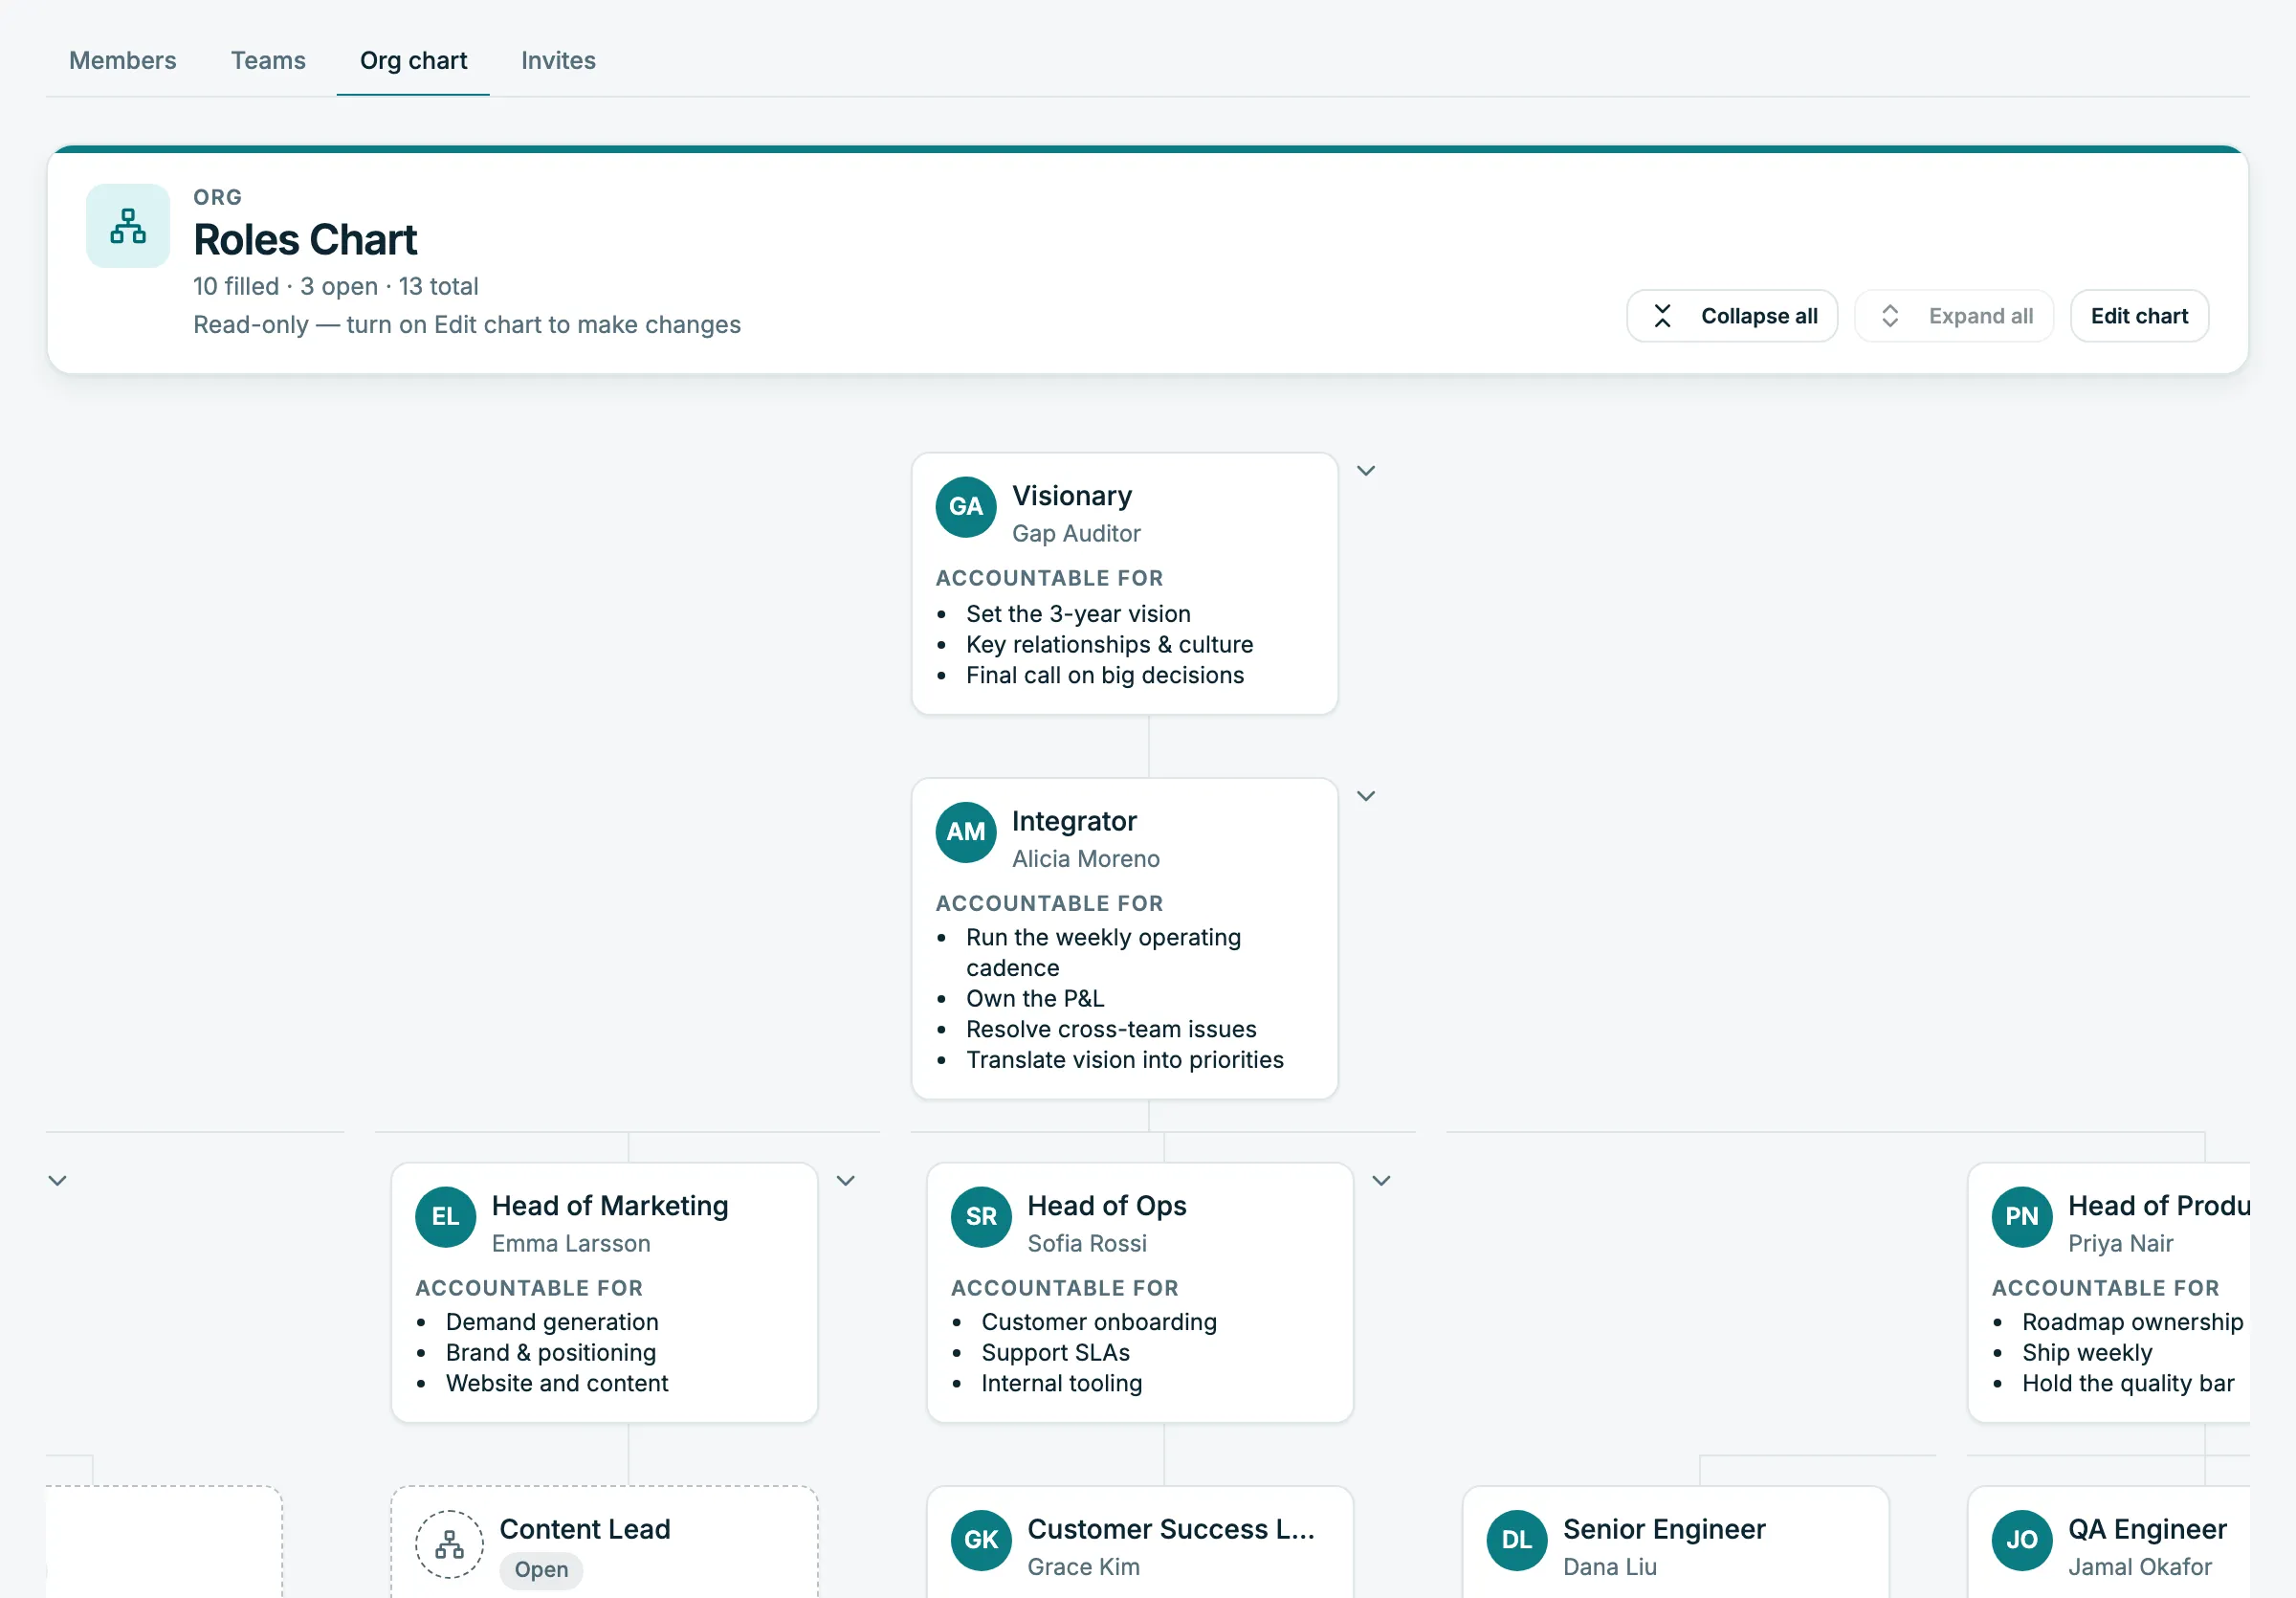Click 'Final call on big decisions' bullet

tap(1105, 676)
